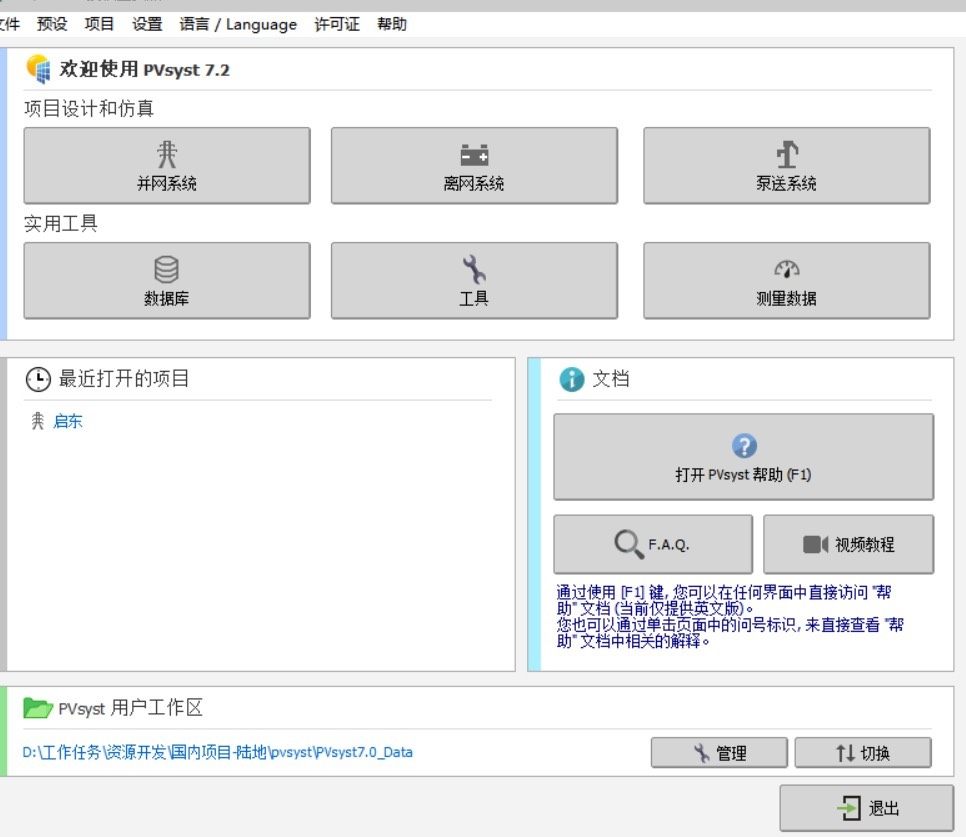Screen dimensions: 966x837
Task: Open the 设置 menu
Action: pos(147,24)
